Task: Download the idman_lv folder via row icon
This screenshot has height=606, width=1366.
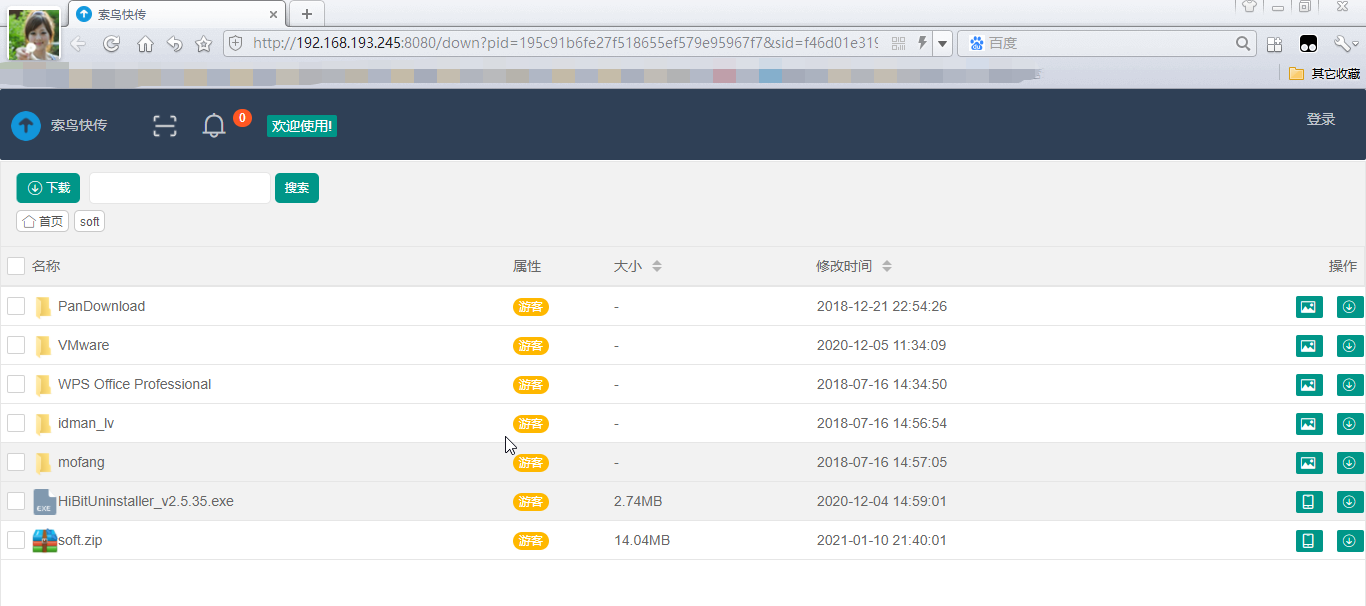Action: pos(1350,424)
